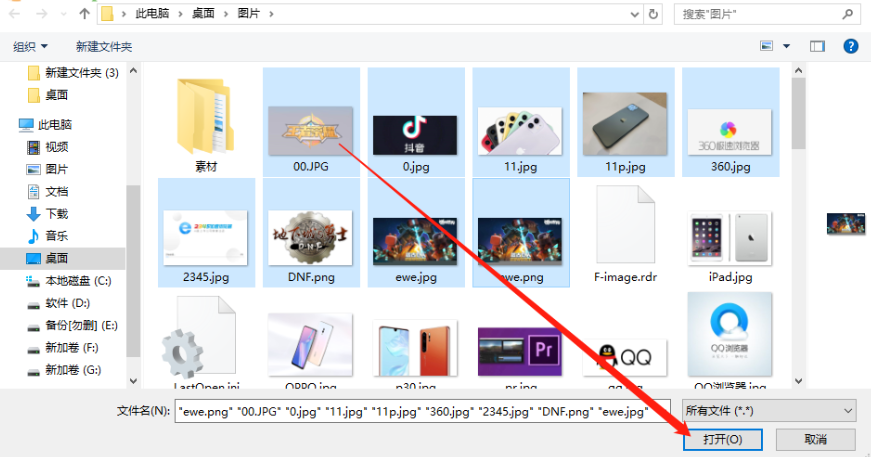
Task: Open 备份[勿删] (E:) drive
Action: (72, 325)
